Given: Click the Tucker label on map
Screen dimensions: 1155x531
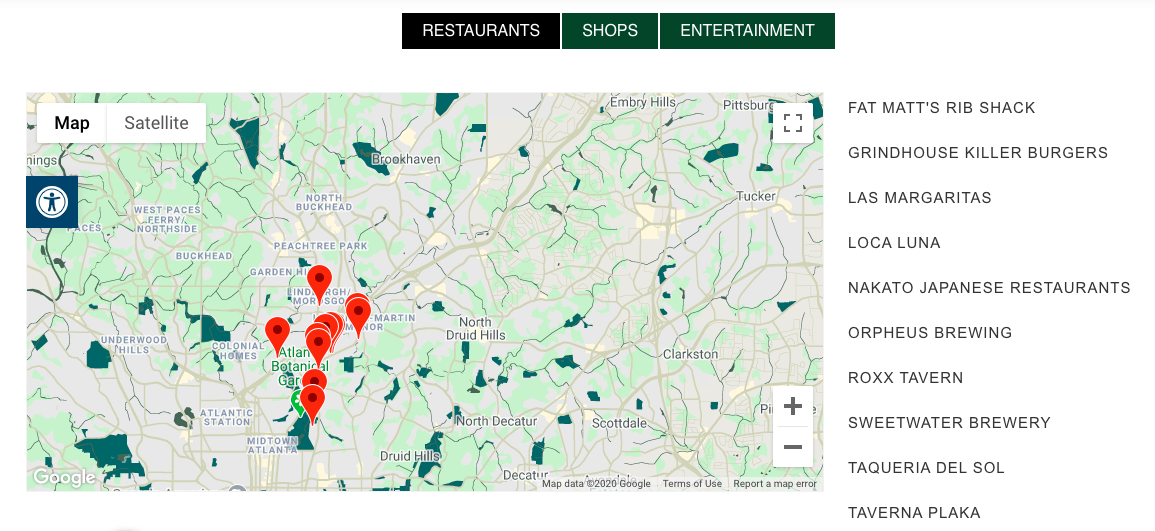Looking at the screenshot, I should (756, 197).
